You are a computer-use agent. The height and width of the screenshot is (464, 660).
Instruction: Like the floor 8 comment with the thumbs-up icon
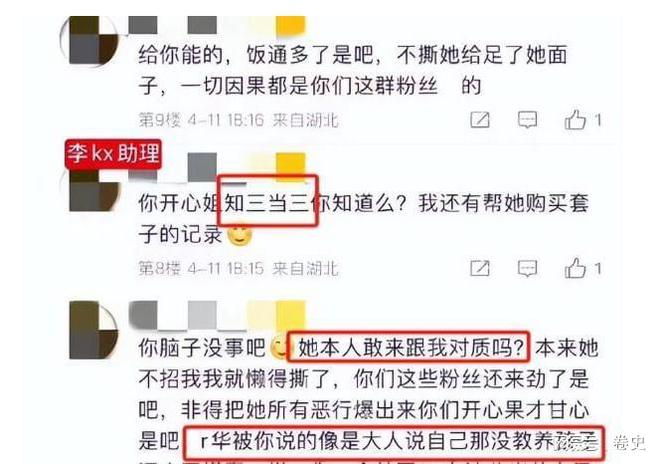575,267
